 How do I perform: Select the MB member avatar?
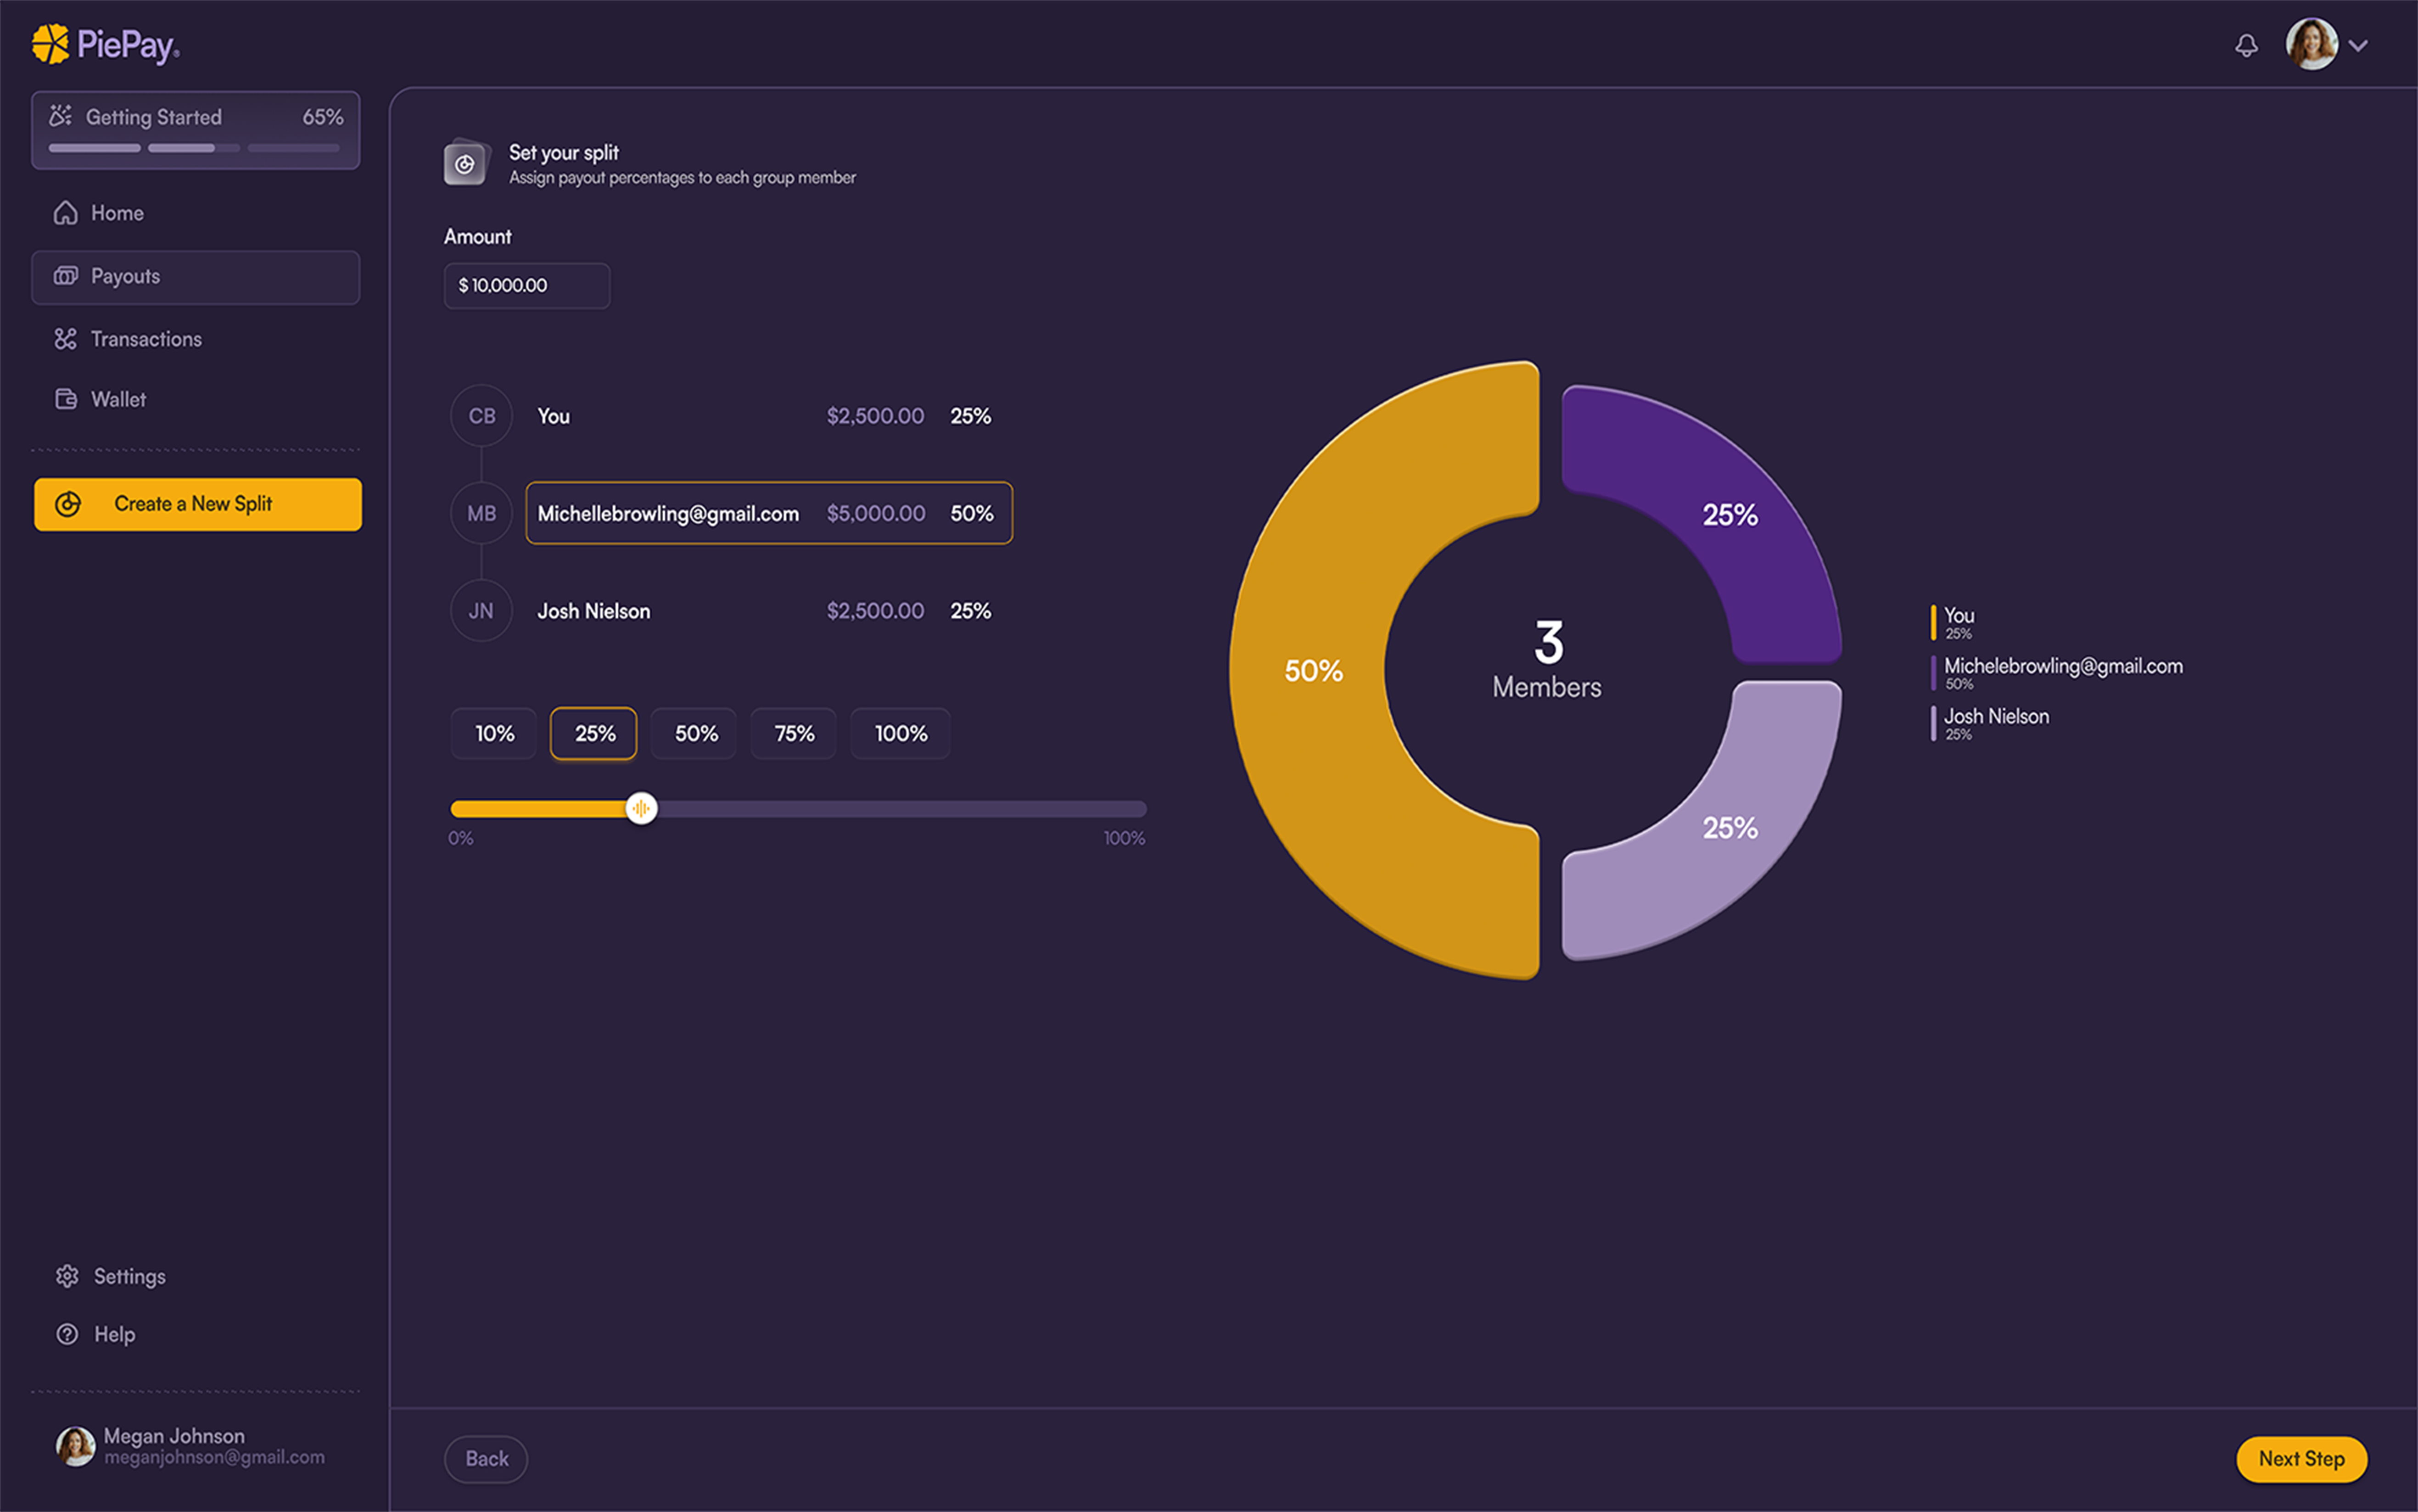(x=481, y=513)
